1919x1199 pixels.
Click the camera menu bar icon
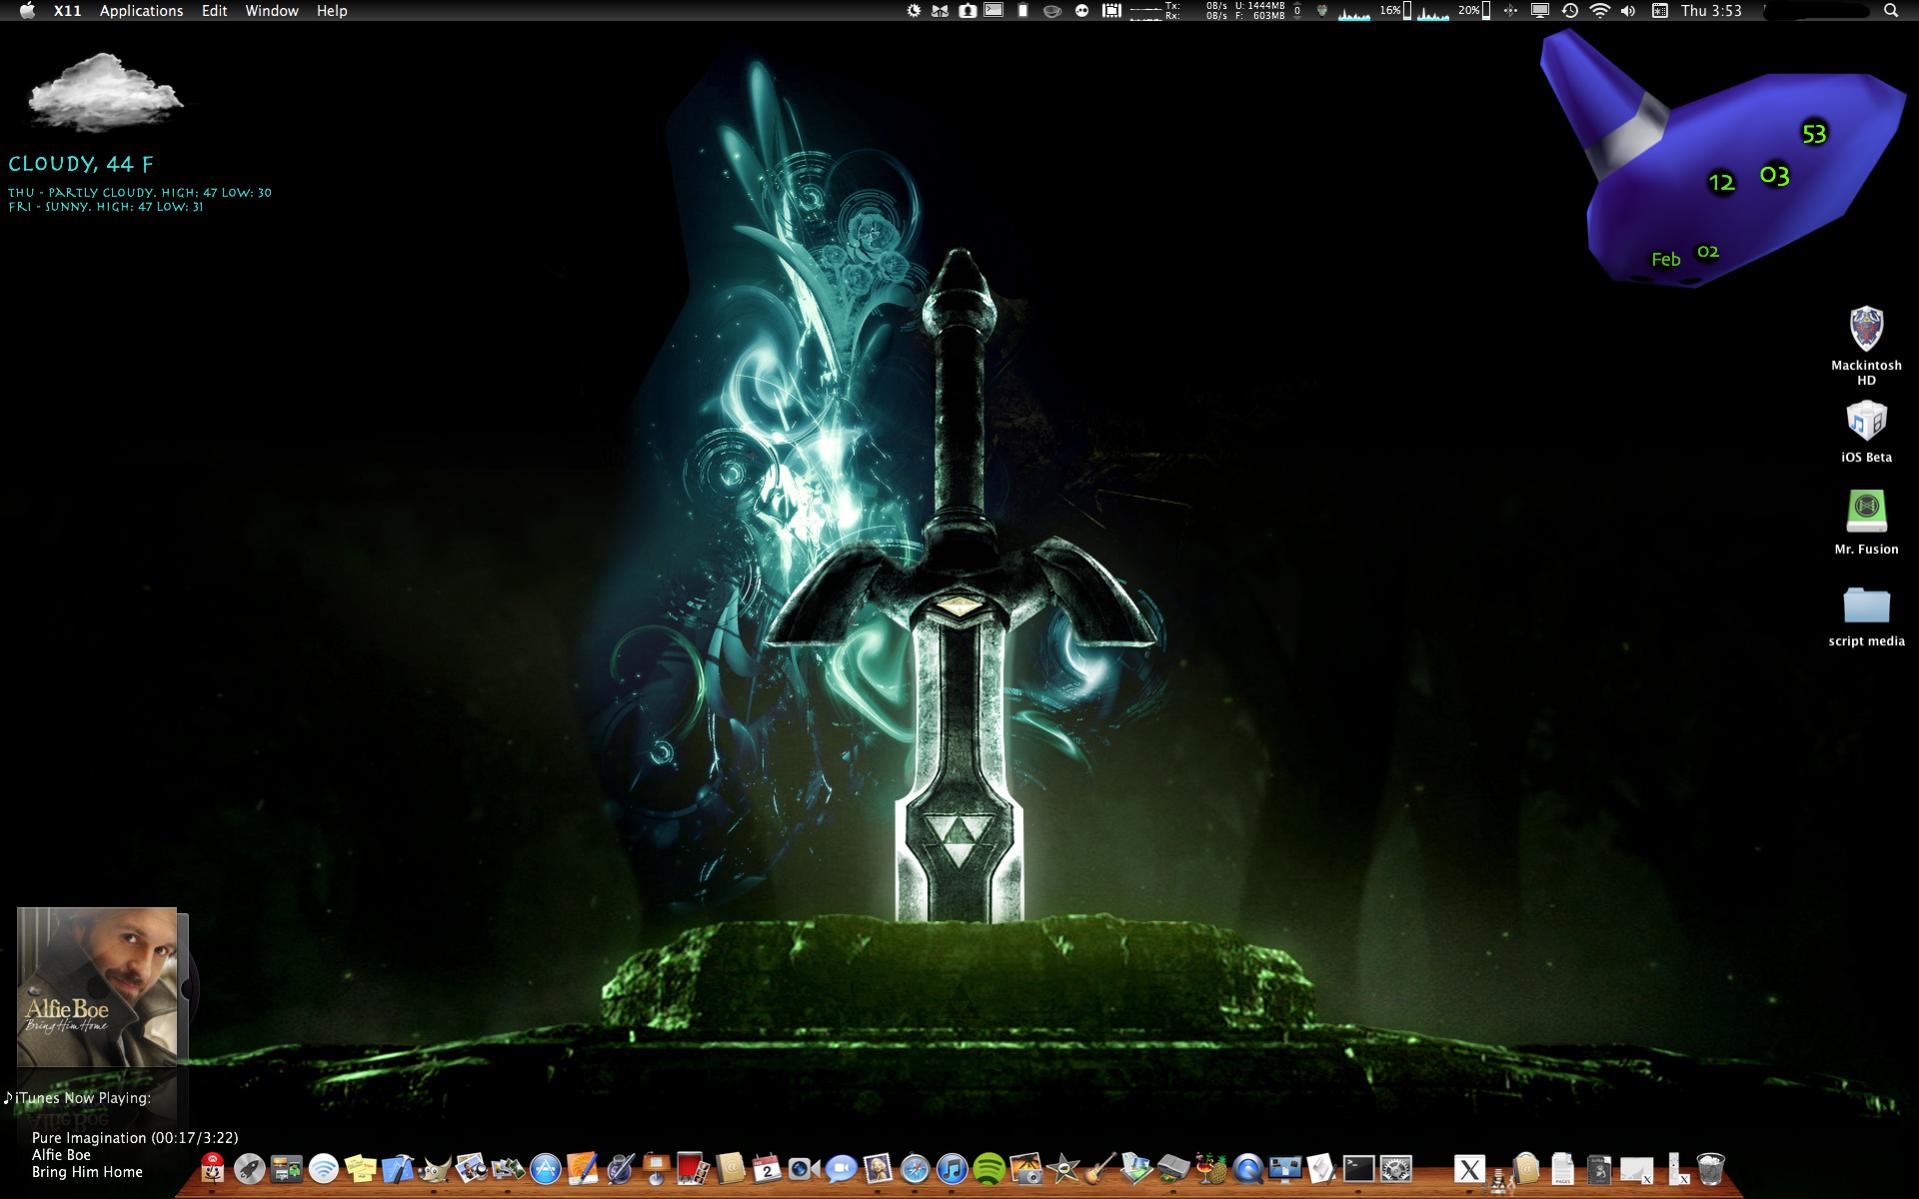967,11
